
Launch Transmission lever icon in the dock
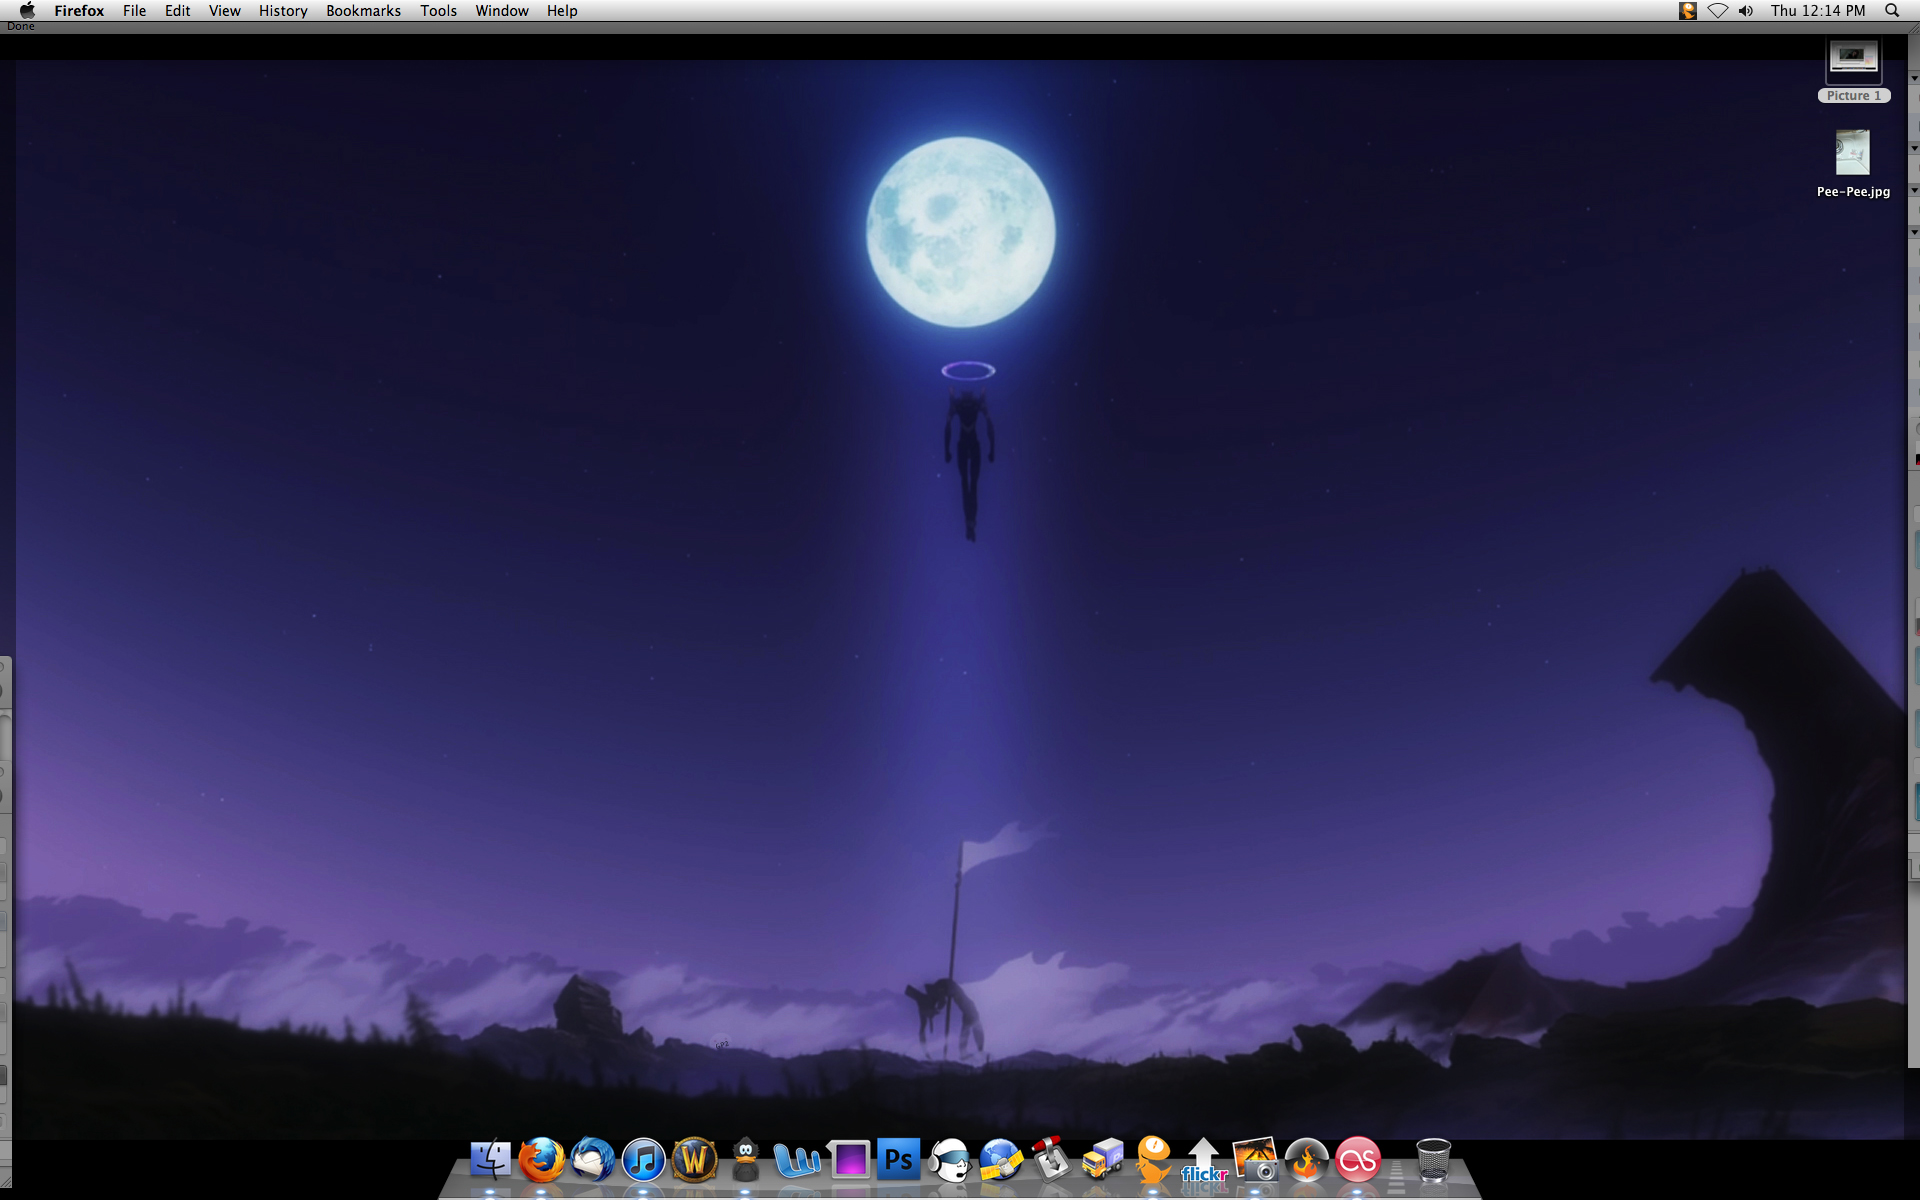point(1051,1160)
